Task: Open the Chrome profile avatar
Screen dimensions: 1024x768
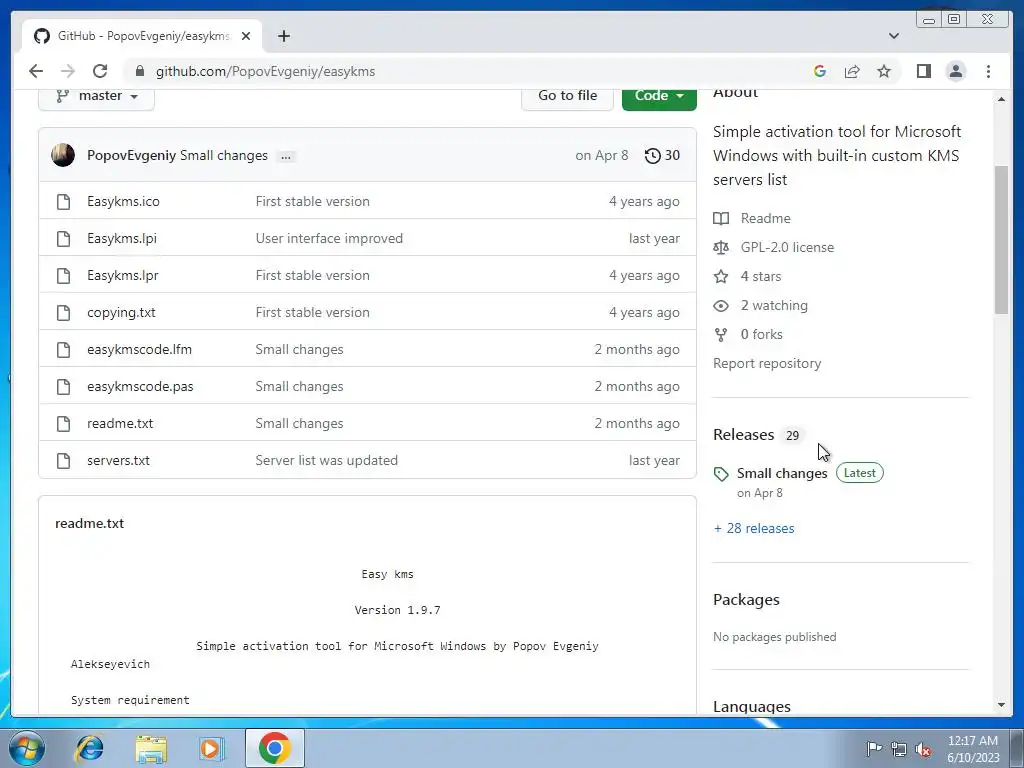Action: click(955, 71)
